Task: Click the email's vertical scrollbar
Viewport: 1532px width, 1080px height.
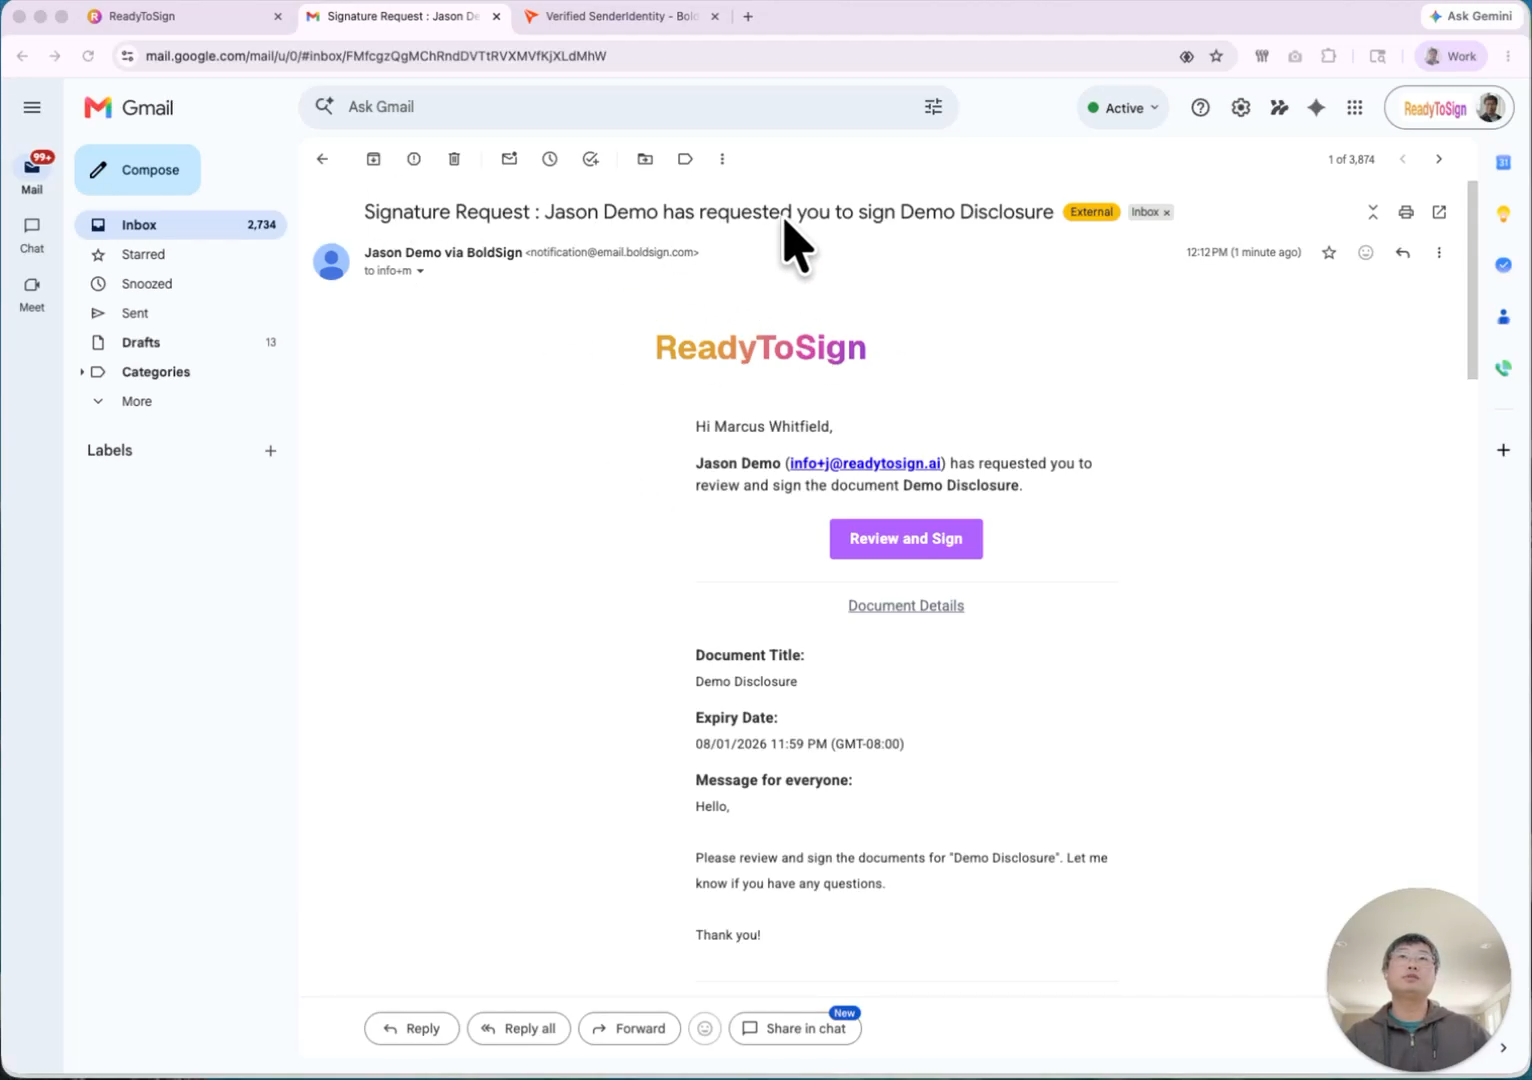Action: (x=1472, y=280)
